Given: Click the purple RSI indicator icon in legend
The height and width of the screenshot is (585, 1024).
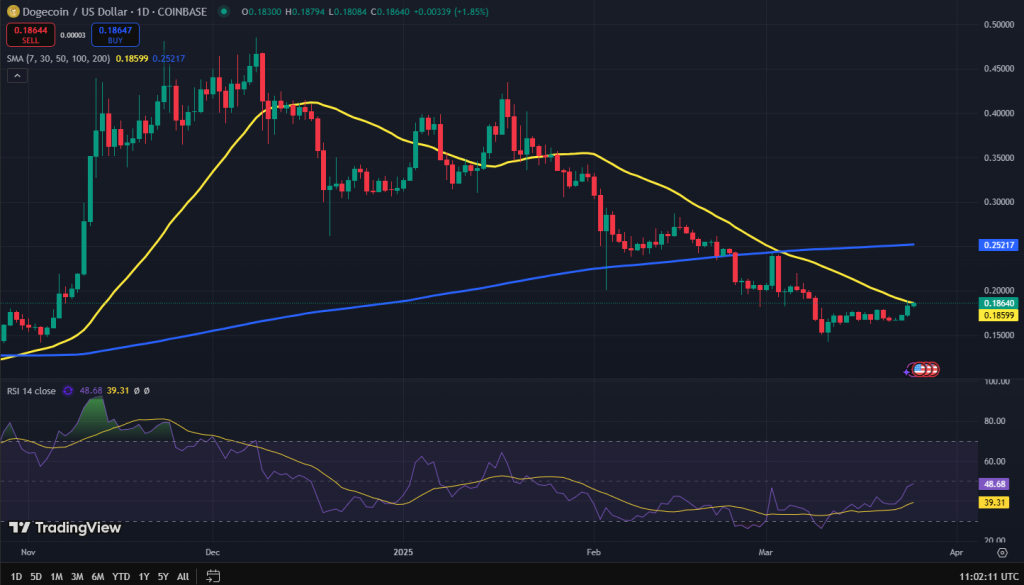Looking at the screenshot, I should pyautogui.click(x=68, y=391).
